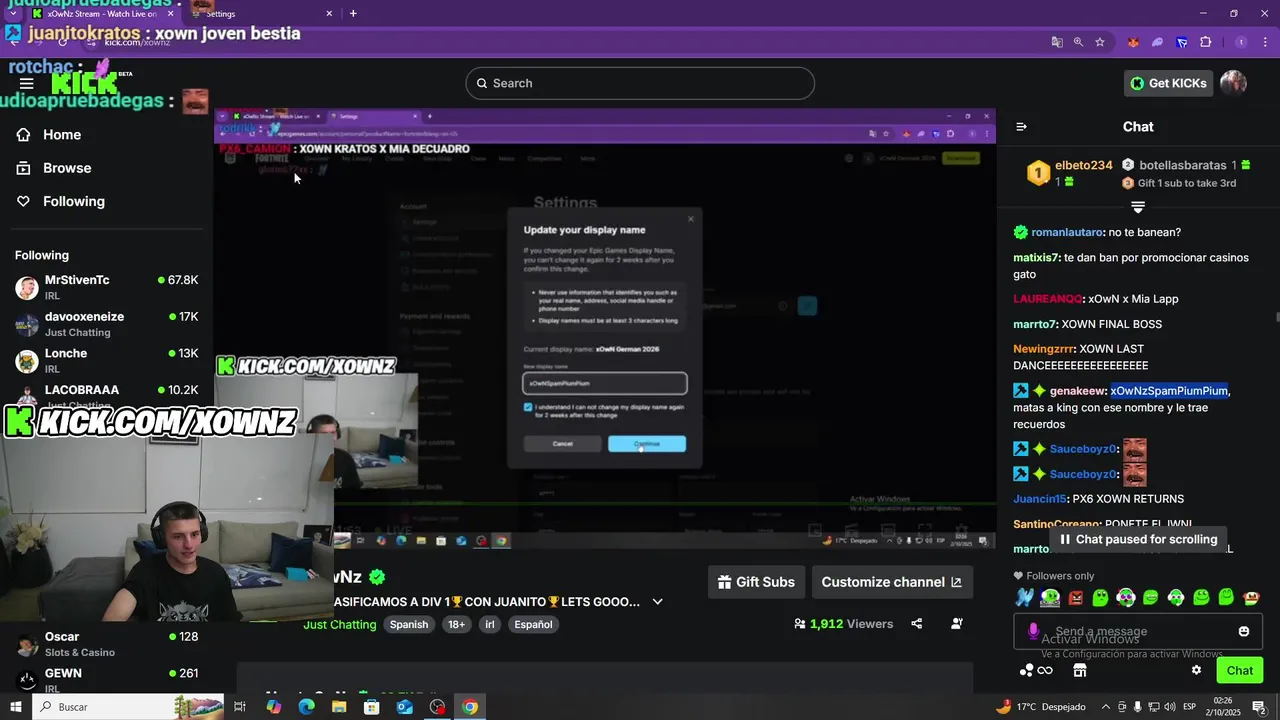Click the Gift Subs button
The width and height of the screenshot is (1280, 720).
click(756, 582)
